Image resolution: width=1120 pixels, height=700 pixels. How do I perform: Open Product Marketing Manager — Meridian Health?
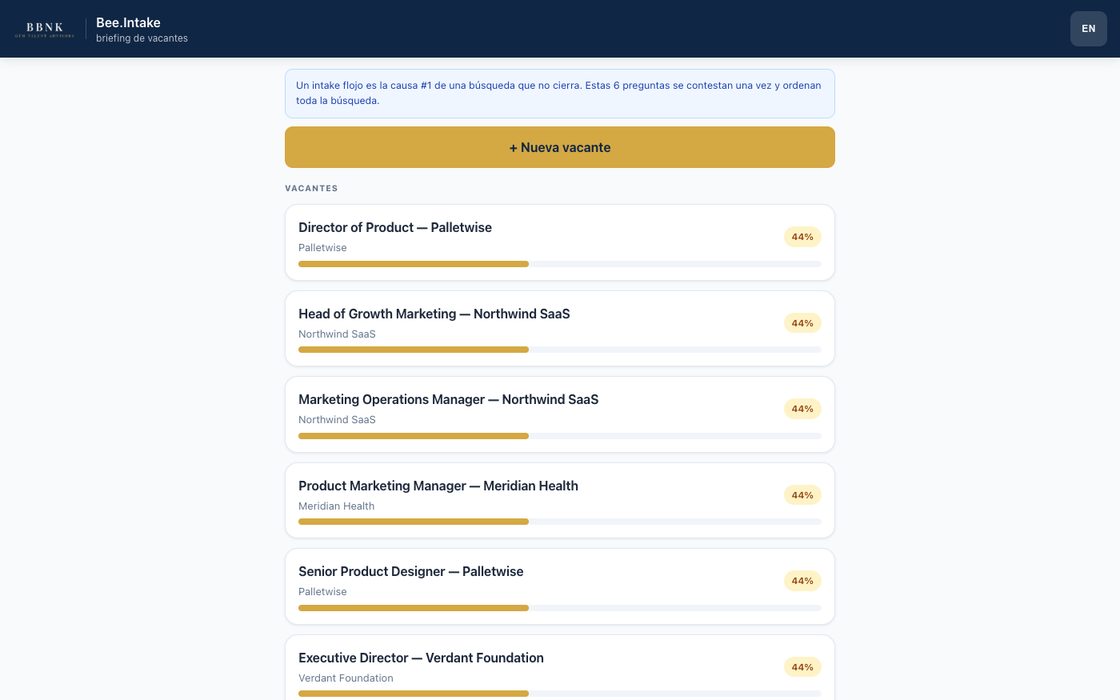point(559,501)
